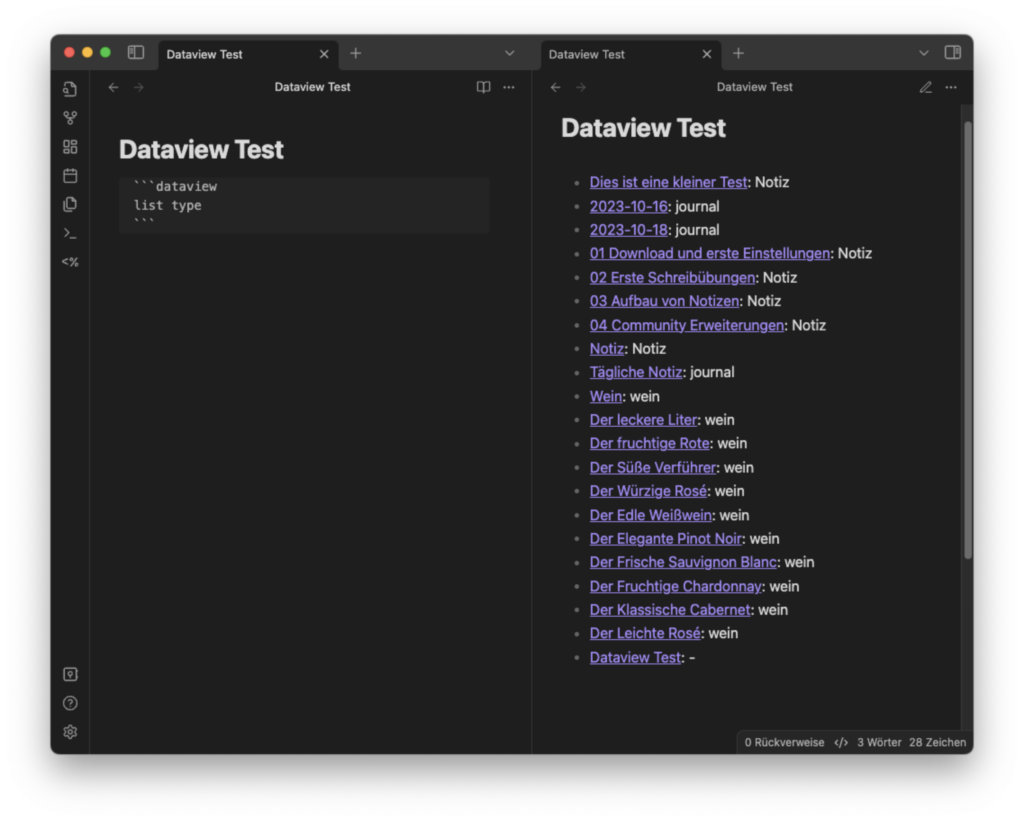Click the Templater <% icon
Viewport: 1024px width, 821px height.
coord(70,262)
